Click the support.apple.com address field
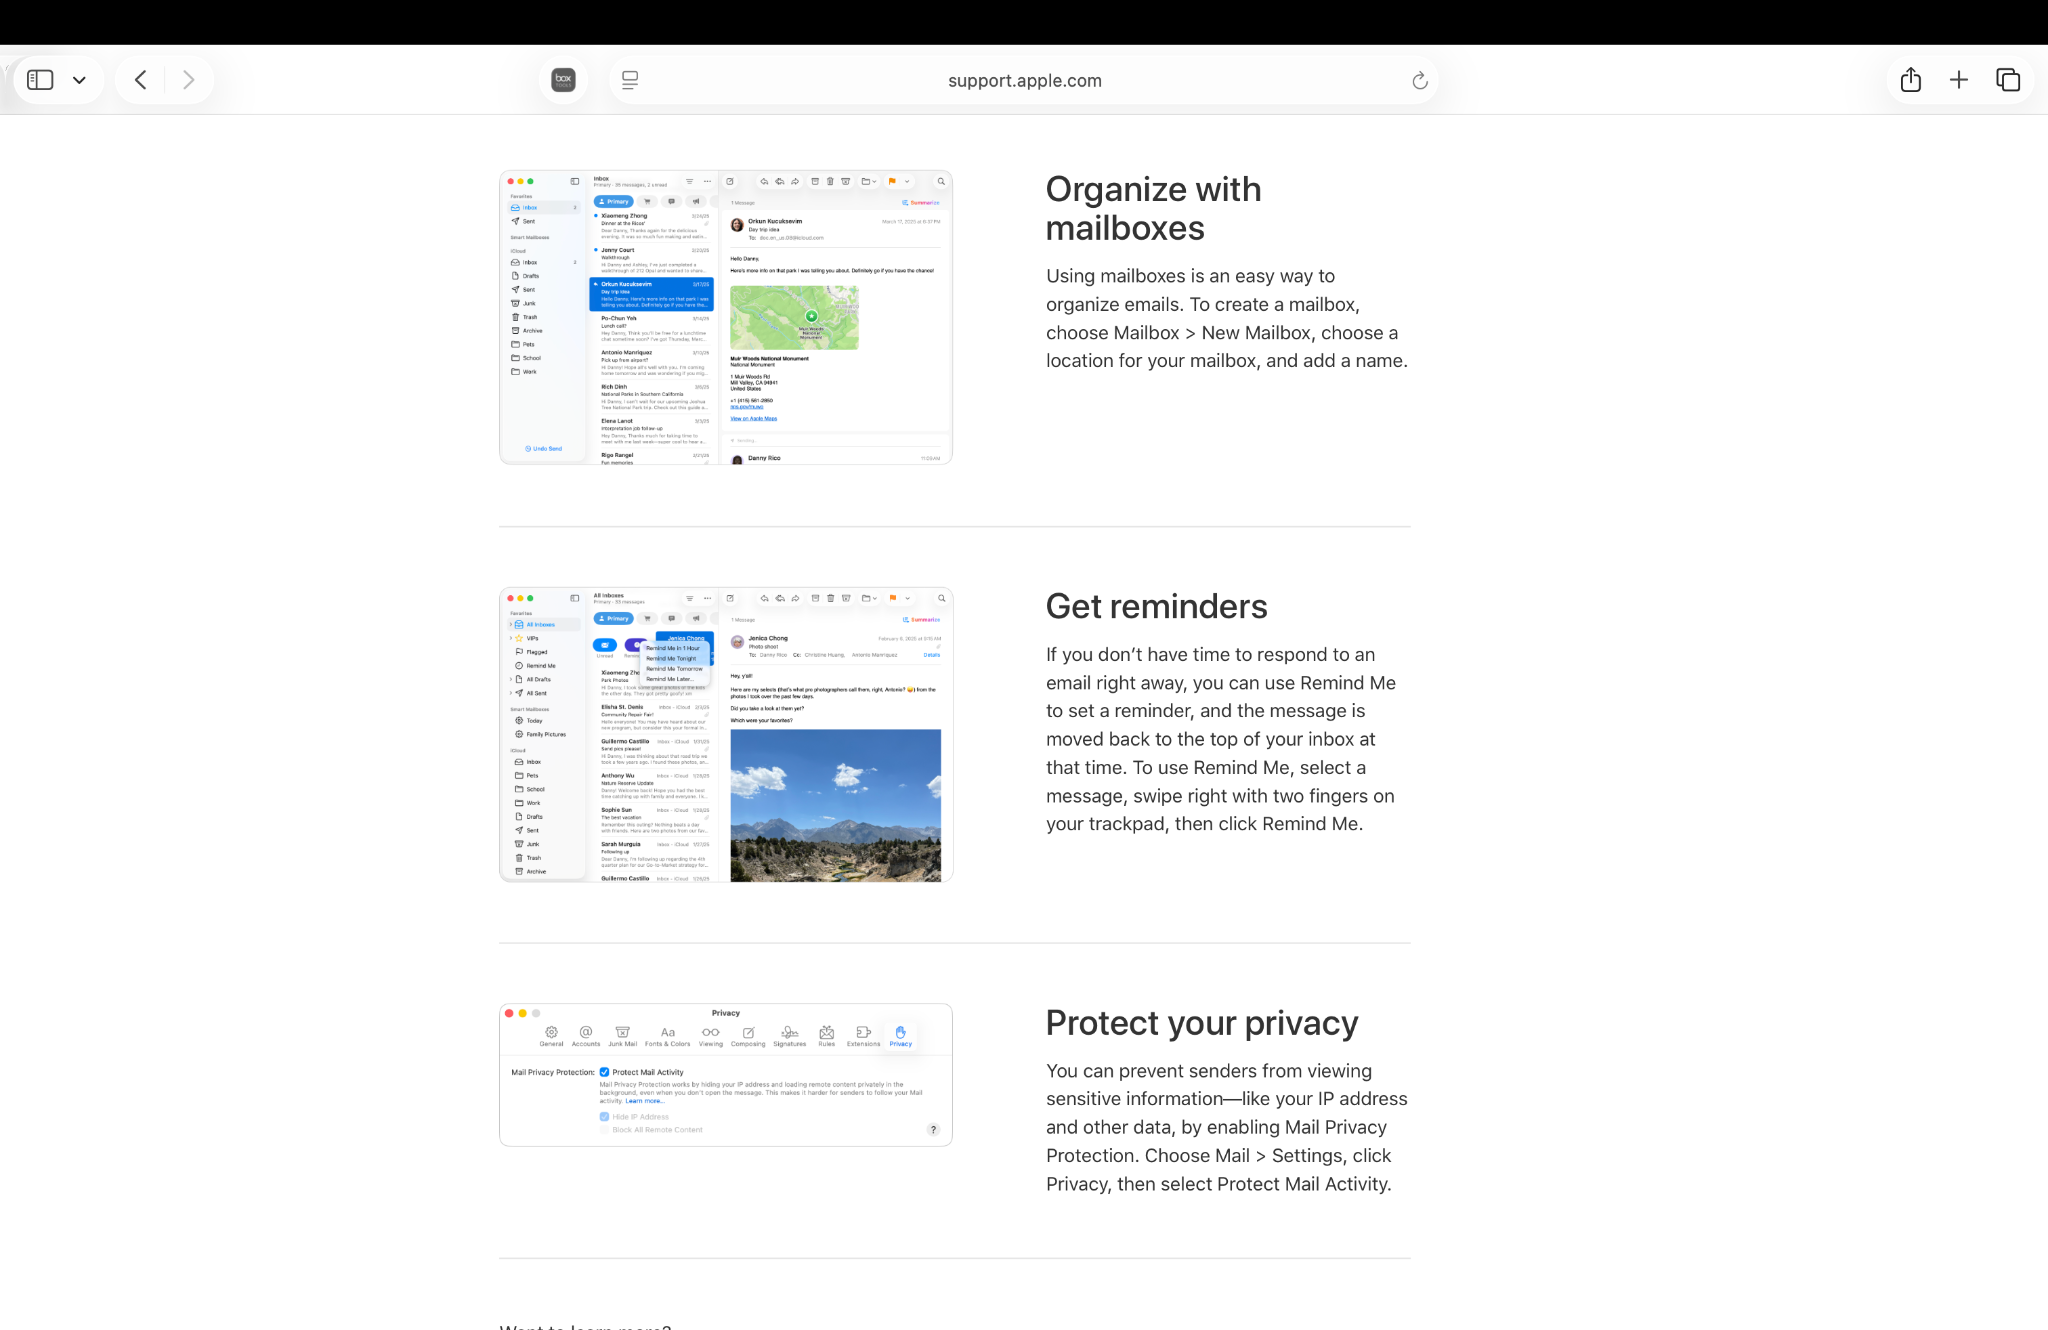Viewport: 2048px width, 1330px height. pos(1024,81)
